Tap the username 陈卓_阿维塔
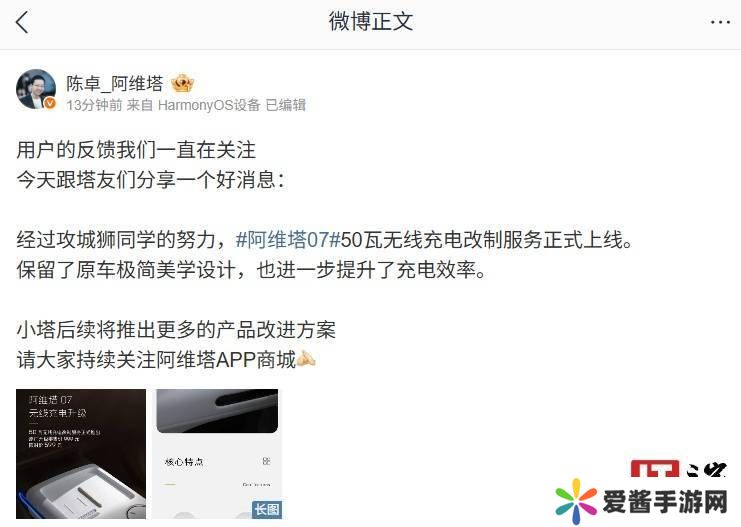The image size is (741, 527). click(114, 84)
